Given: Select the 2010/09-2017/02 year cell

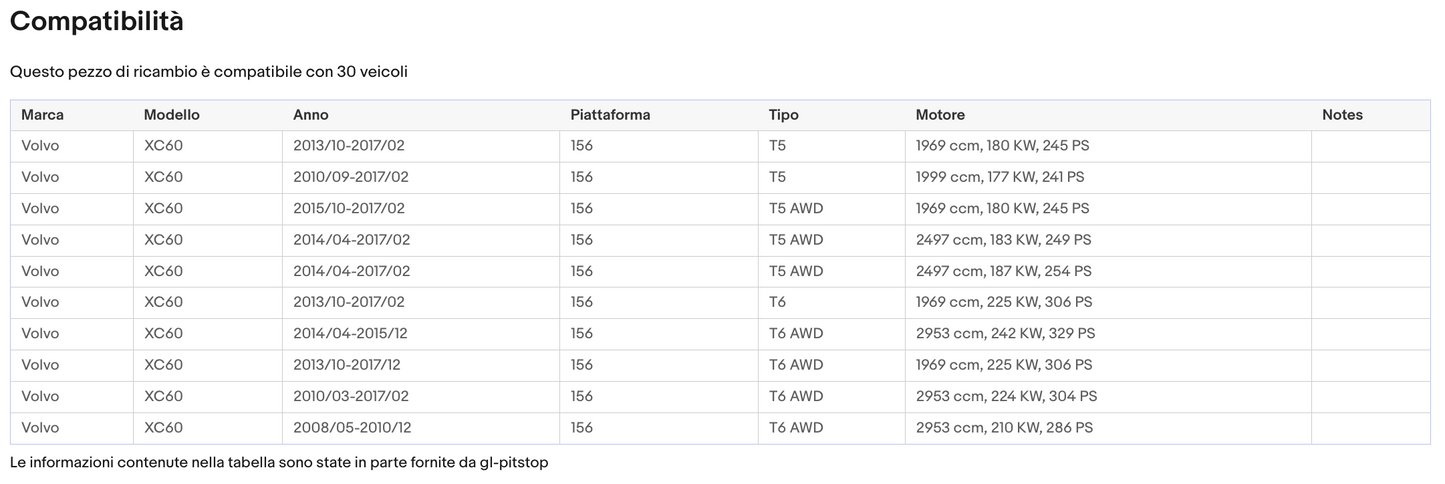Looking at the screenshot, I should click(x=350, y=177).
